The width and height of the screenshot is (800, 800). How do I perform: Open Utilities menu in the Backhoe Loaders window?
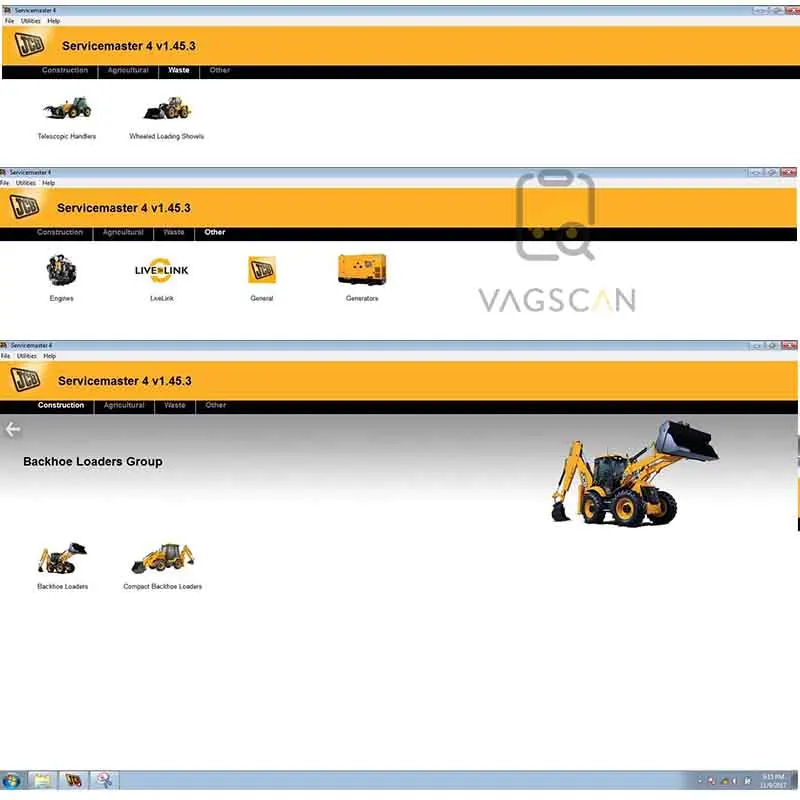(27, 356)
